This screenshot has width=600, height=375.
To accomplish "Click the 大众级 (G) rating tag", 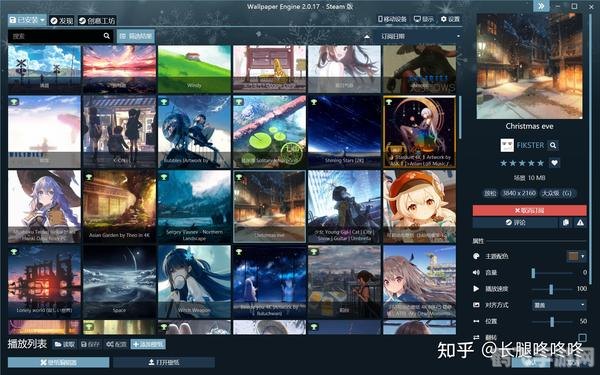I will point(557,193).
